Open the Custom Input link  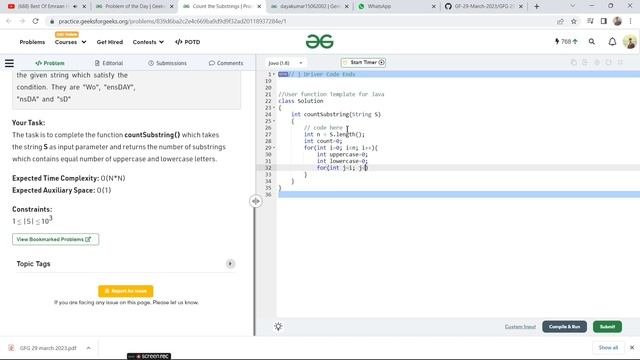click(x=520, y=327)
